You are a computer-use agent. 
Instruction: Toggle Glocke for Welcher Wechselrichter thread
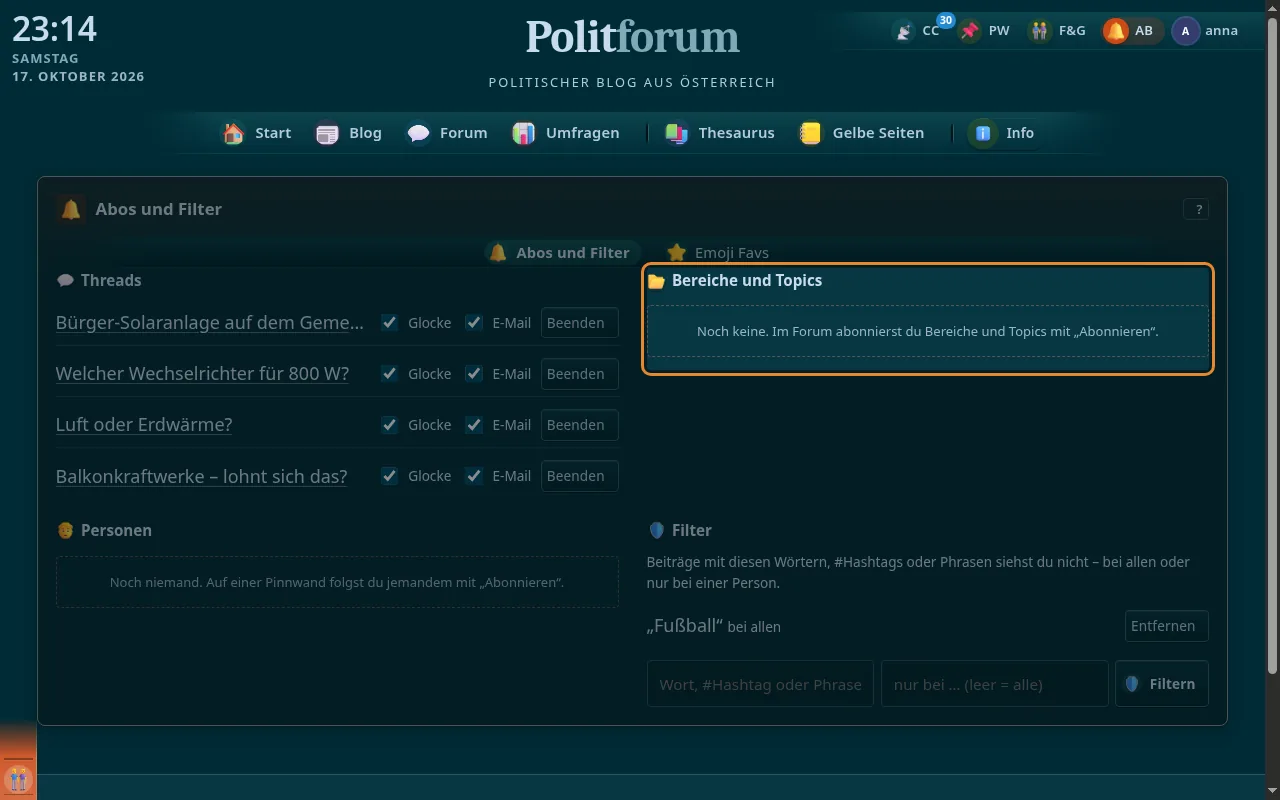[390, 374]
